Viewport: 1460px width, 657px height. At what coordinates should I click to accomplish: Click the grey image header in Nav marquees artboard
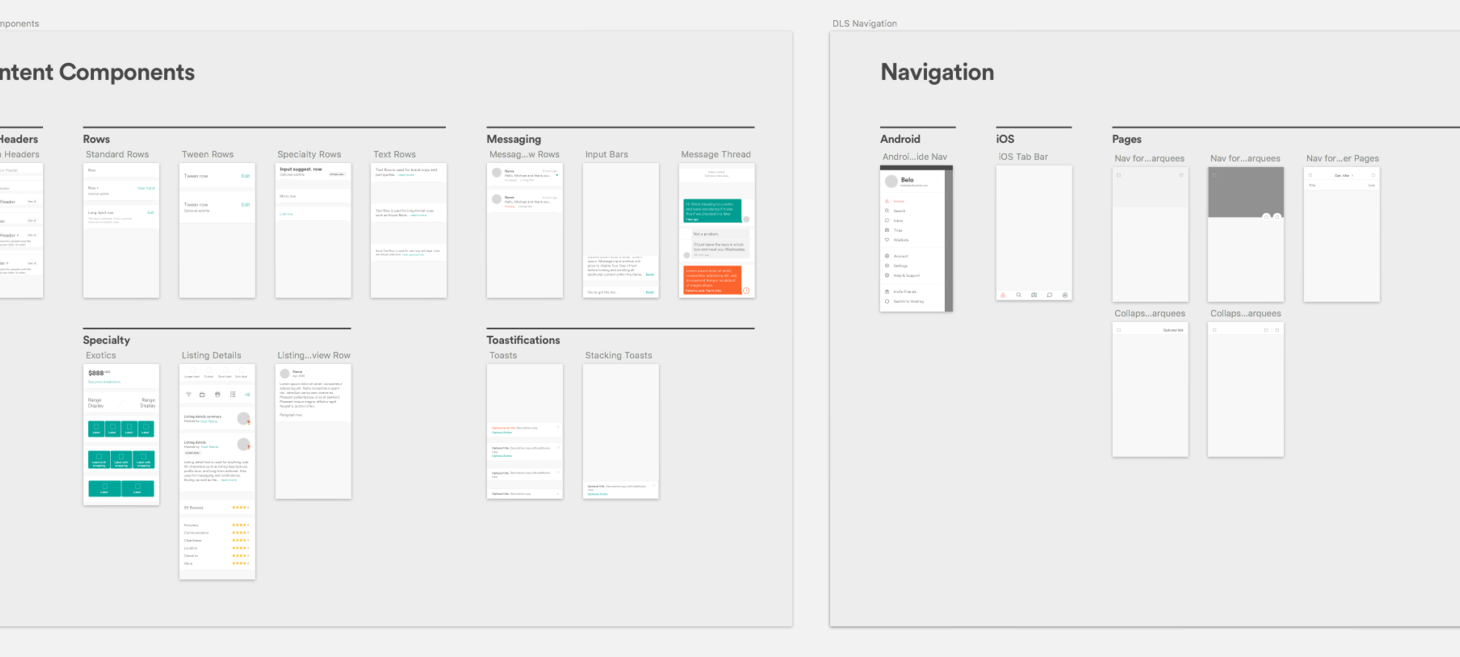click(1245, 193)
